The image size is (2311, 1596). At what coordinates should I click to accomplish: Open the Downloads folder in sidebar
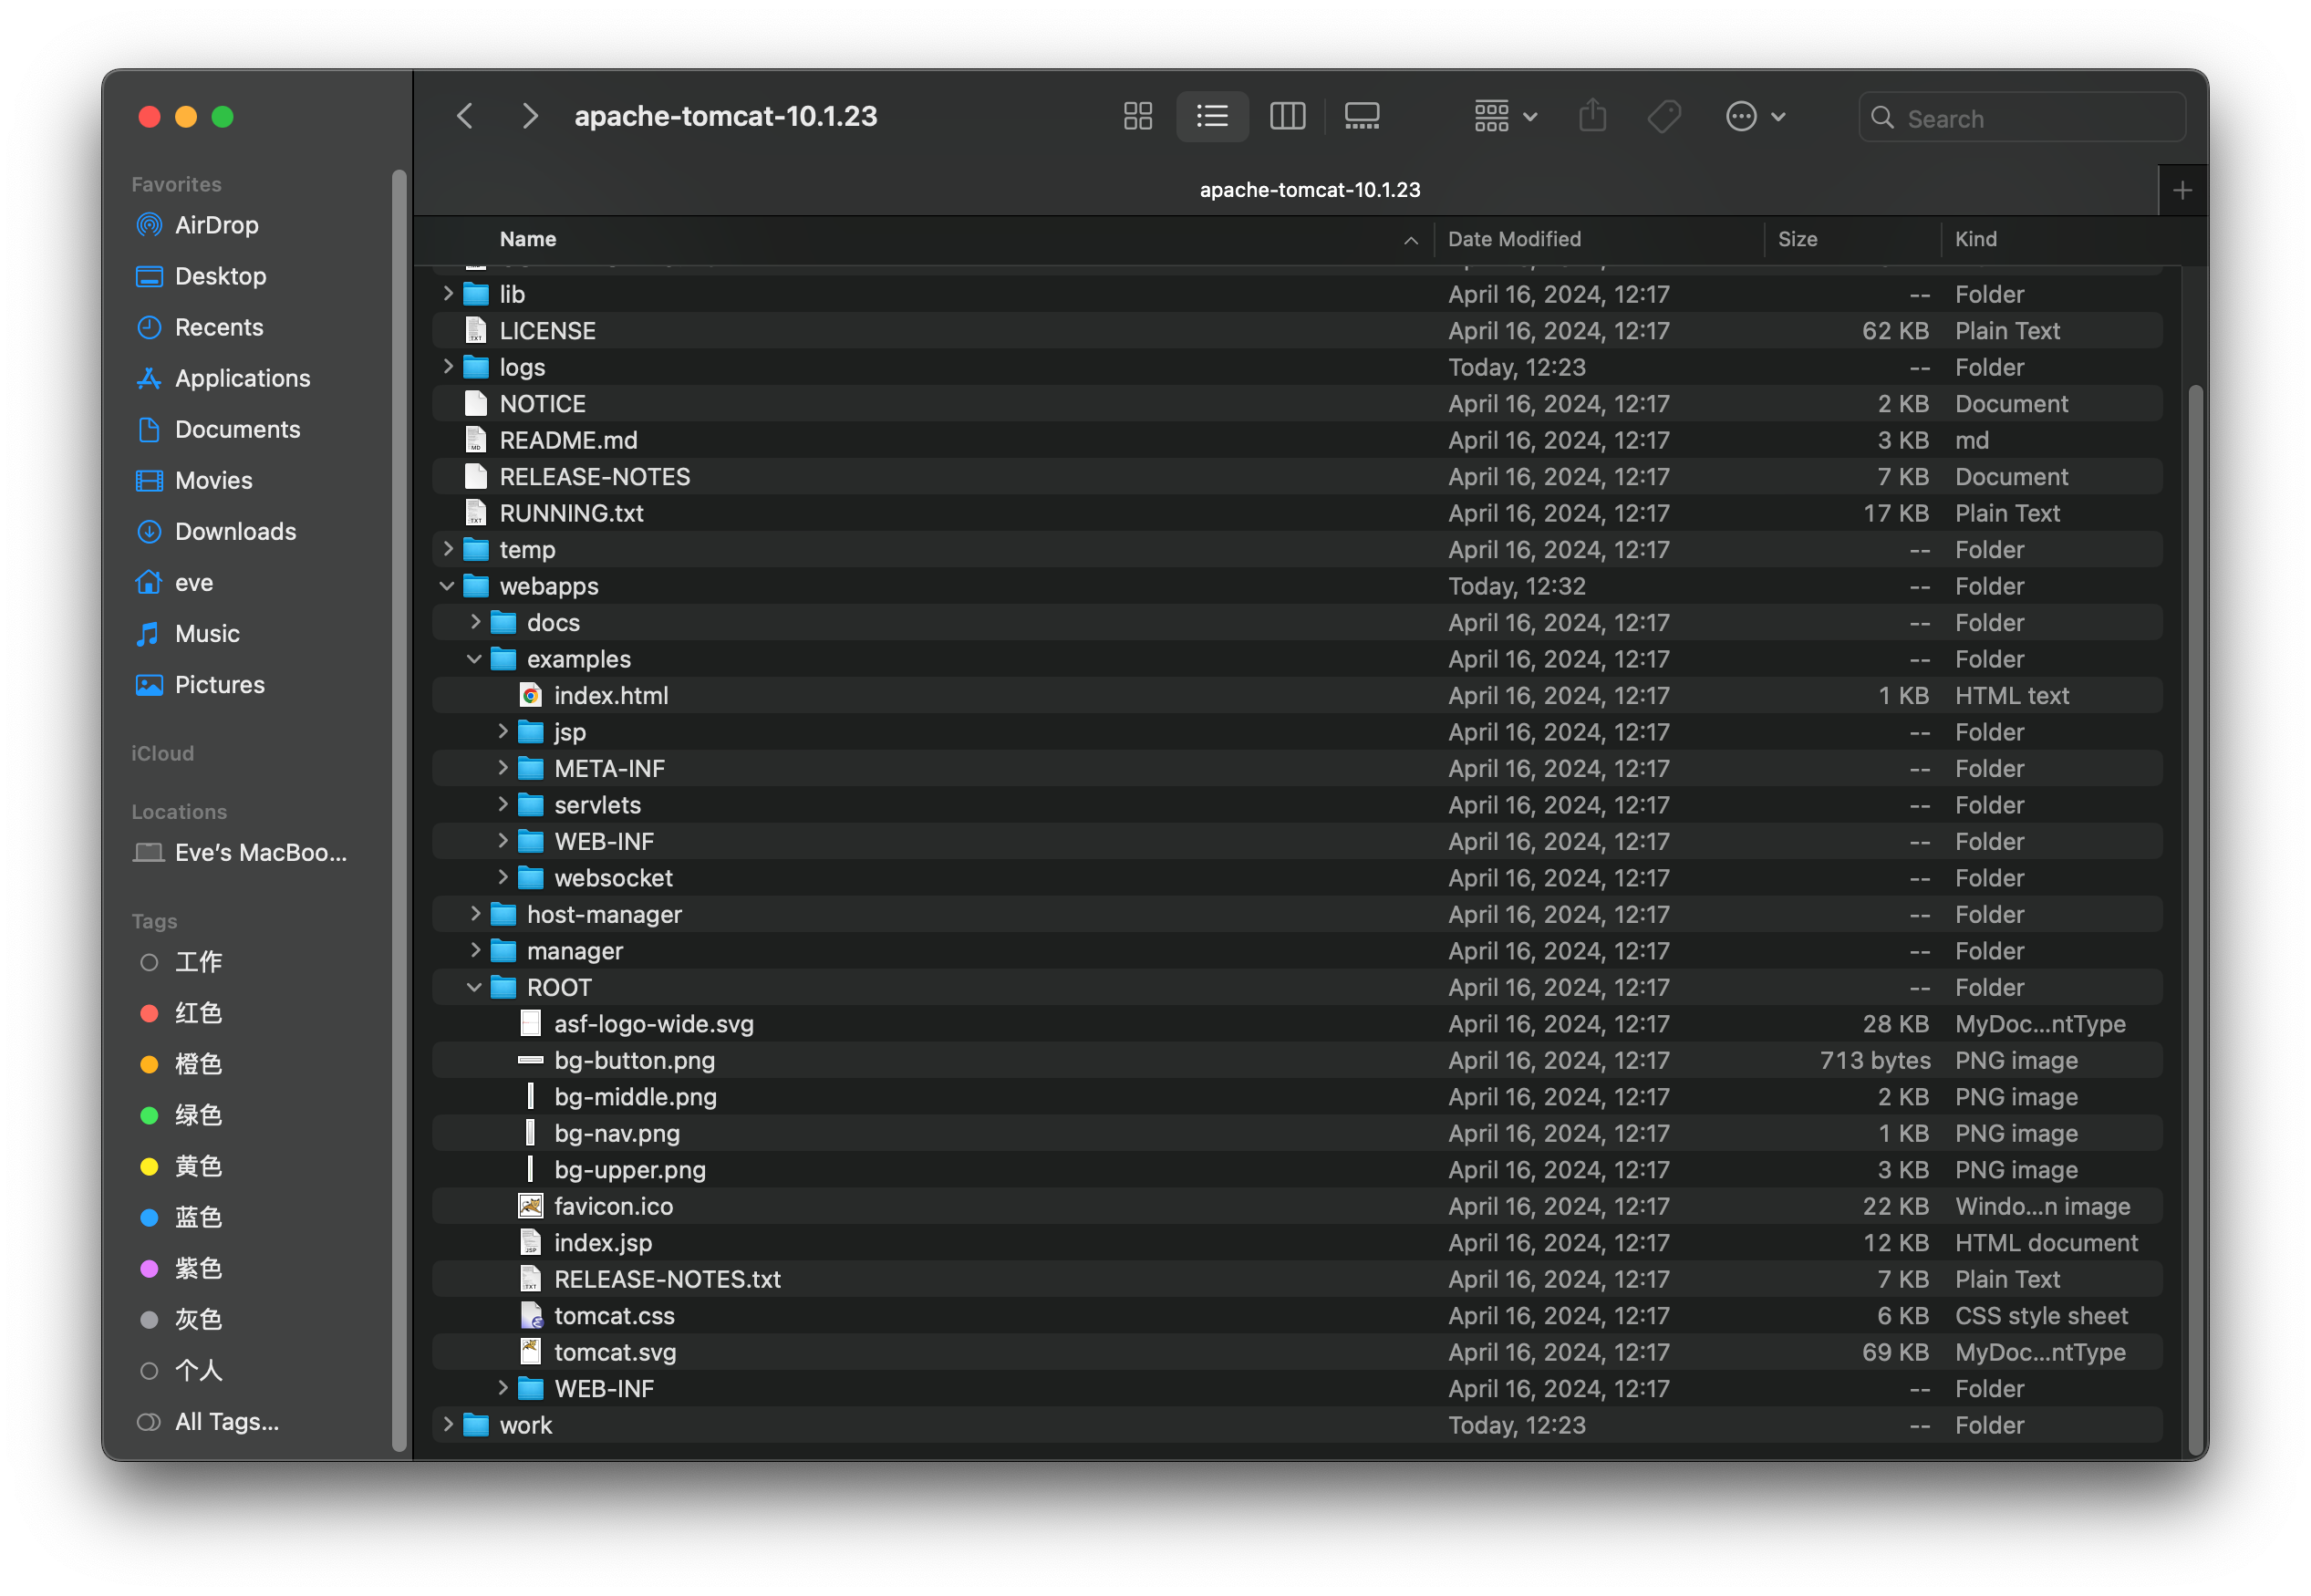[x=234, y=531]
